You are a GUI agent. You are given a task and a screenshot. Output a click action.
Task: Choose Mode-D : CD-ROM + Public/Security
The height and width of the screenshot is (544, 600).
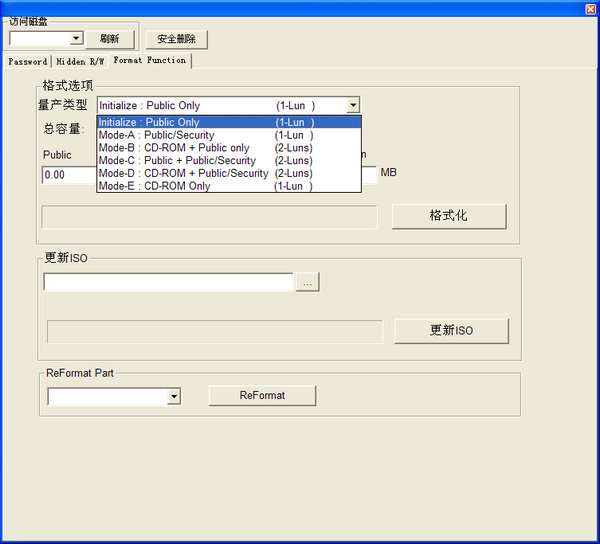pyautogui.click(x=229, y=173)
